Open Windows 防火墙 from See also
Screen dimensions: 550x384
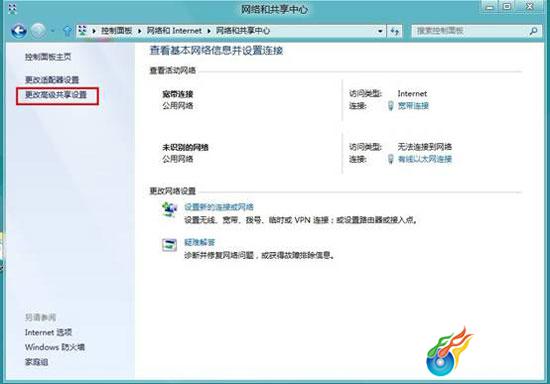click(x=55, y=347)
